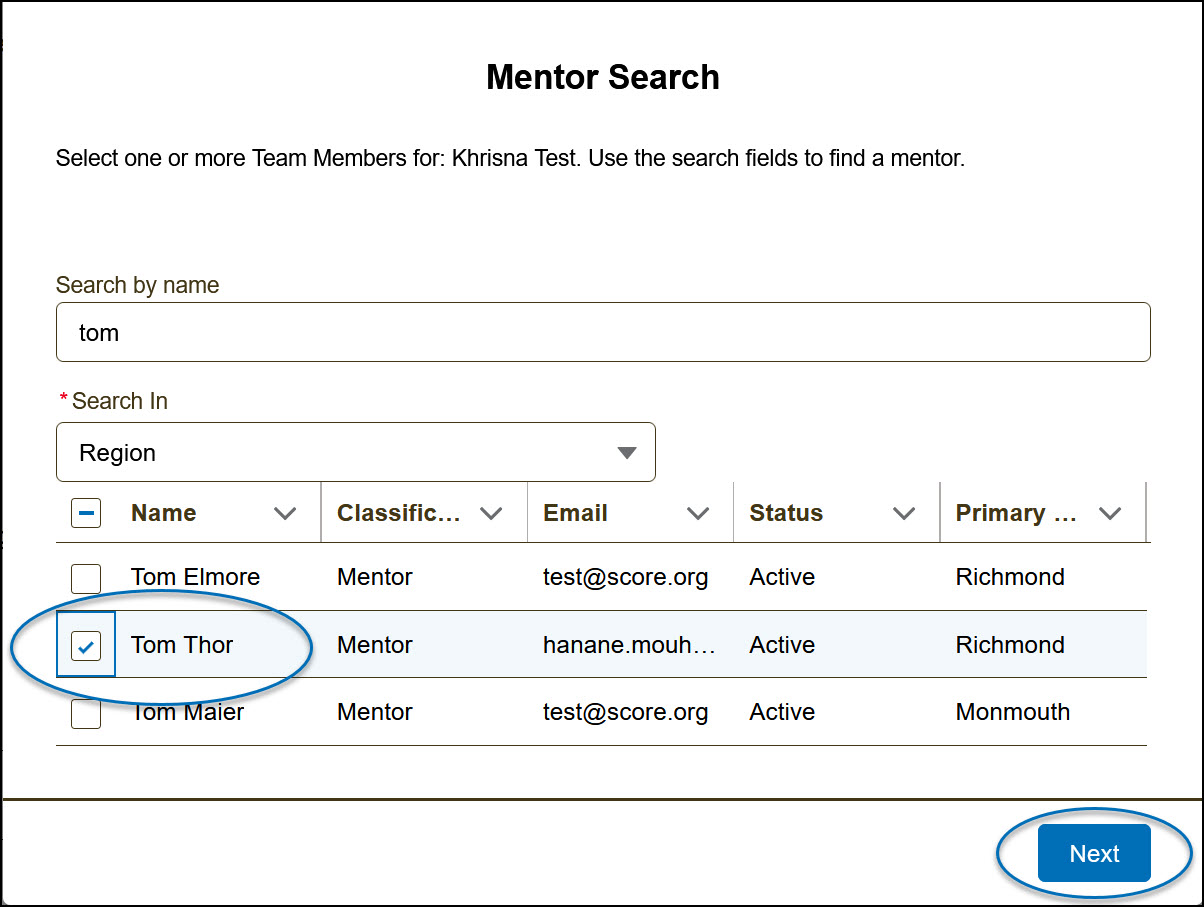The width and height of the screenshot is (1204, 907).
Task: Toggle the select-all header checkbox
Action: pyautogui.click(x=86, y=514)
